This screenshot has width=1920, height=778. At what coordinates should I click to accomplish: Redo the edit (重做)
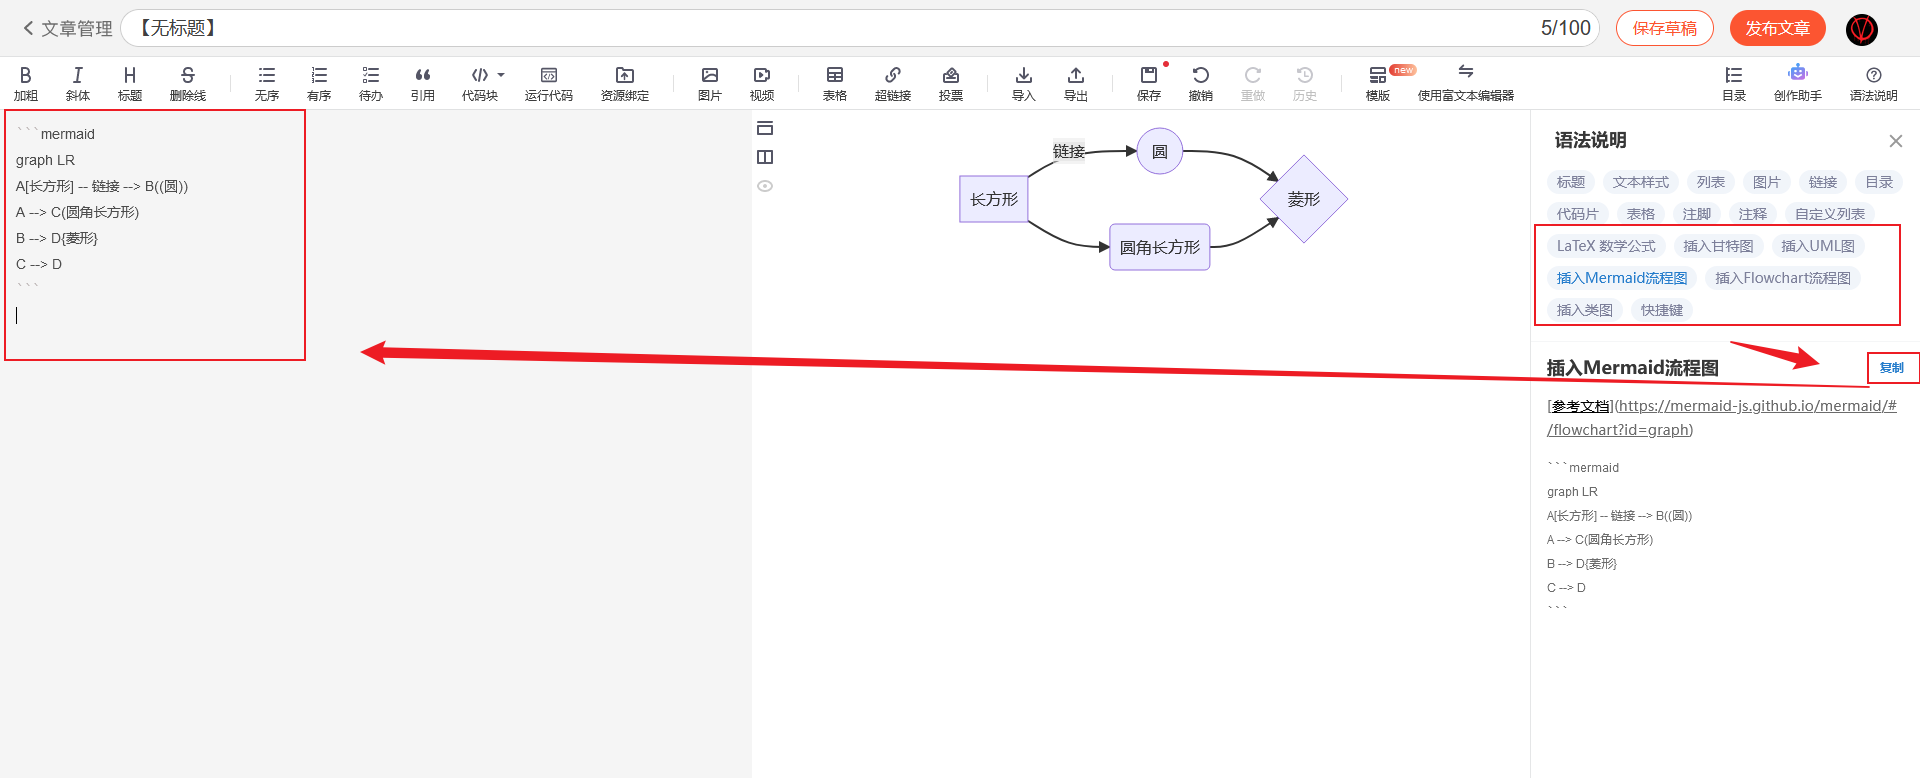pyautogui.click(x=1253, y=83)
